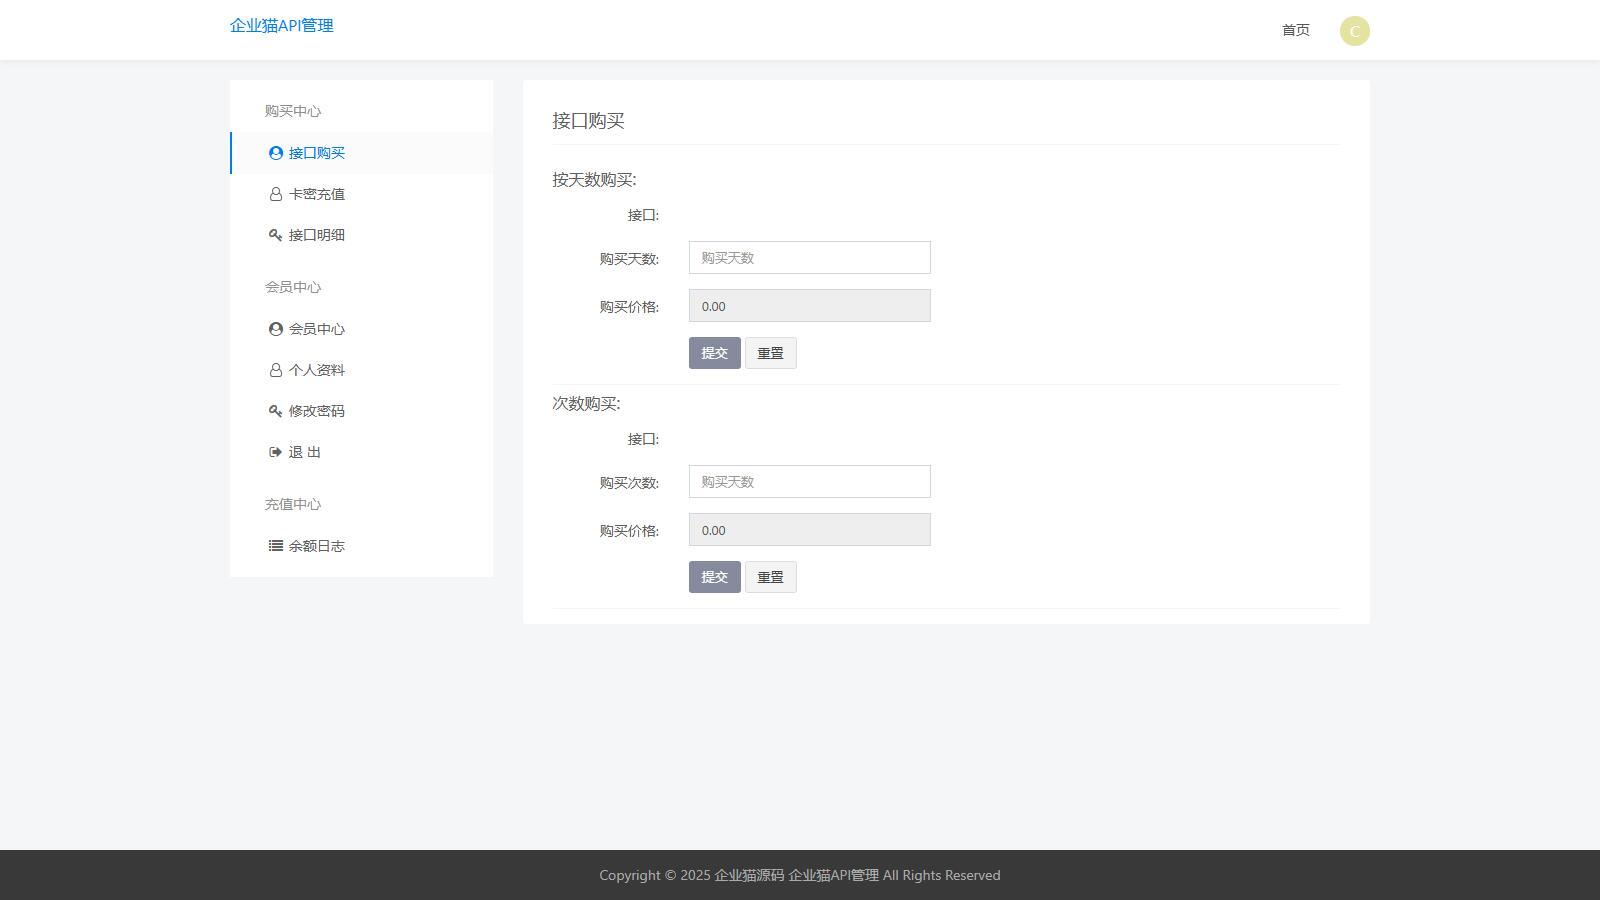The width and height of the screenshot is (1600, 900).
Task: Reset the 次数购买 form with 重置
Action: click(771, 577)
